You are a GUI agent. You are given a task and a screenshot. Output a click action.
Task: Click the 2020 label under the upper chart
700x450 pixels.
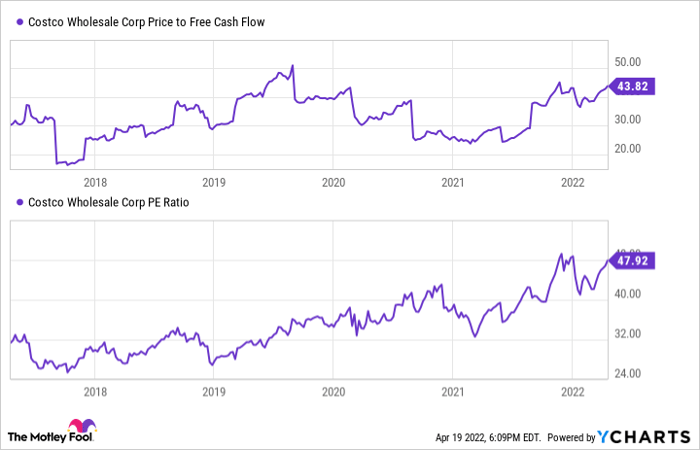pos(333,182)
